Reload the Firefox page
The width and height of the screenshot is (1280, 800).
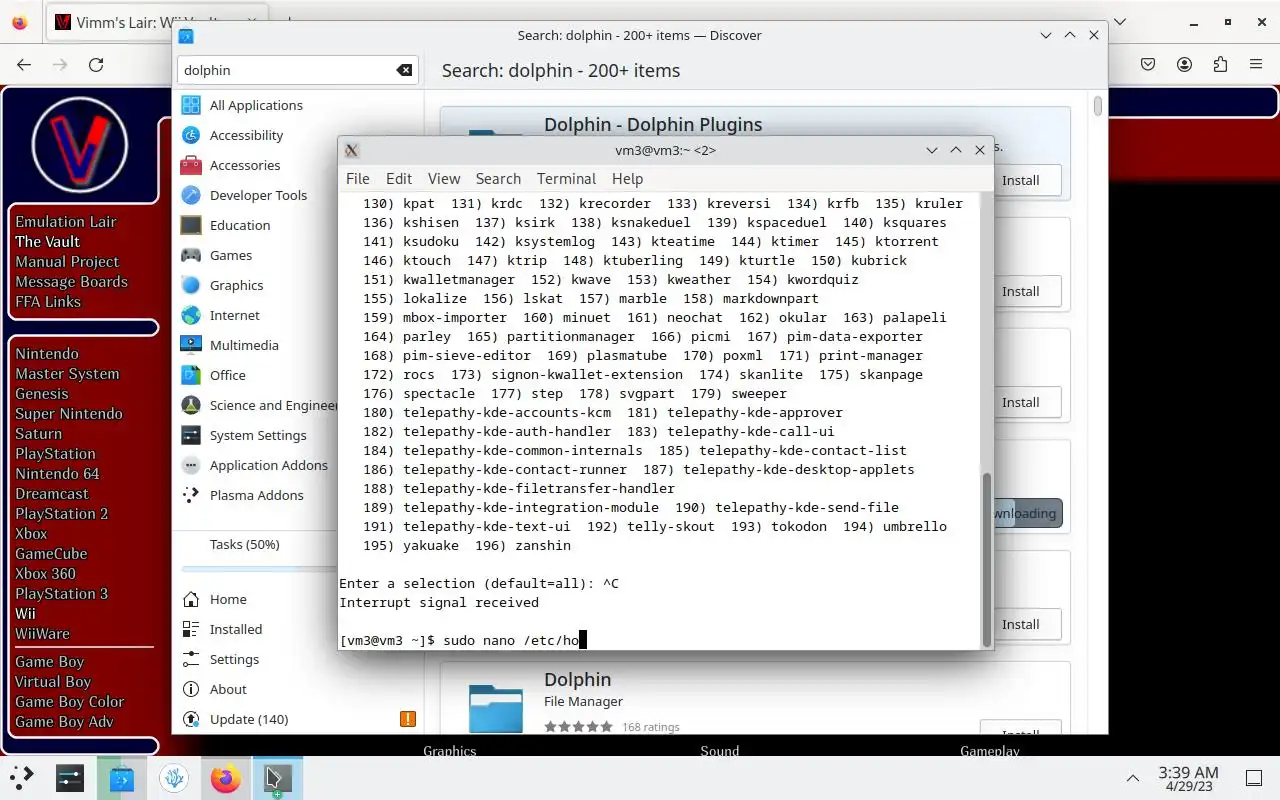[x=96, y=64]
